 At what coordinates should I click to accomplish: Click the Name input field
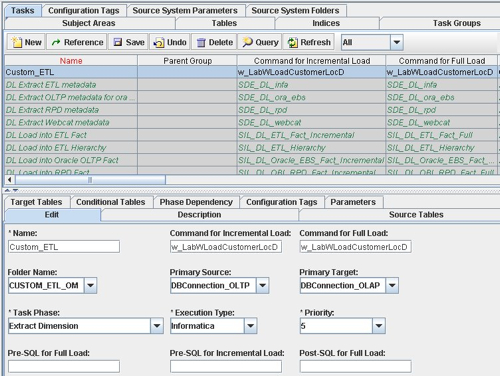tap(64, 247)
